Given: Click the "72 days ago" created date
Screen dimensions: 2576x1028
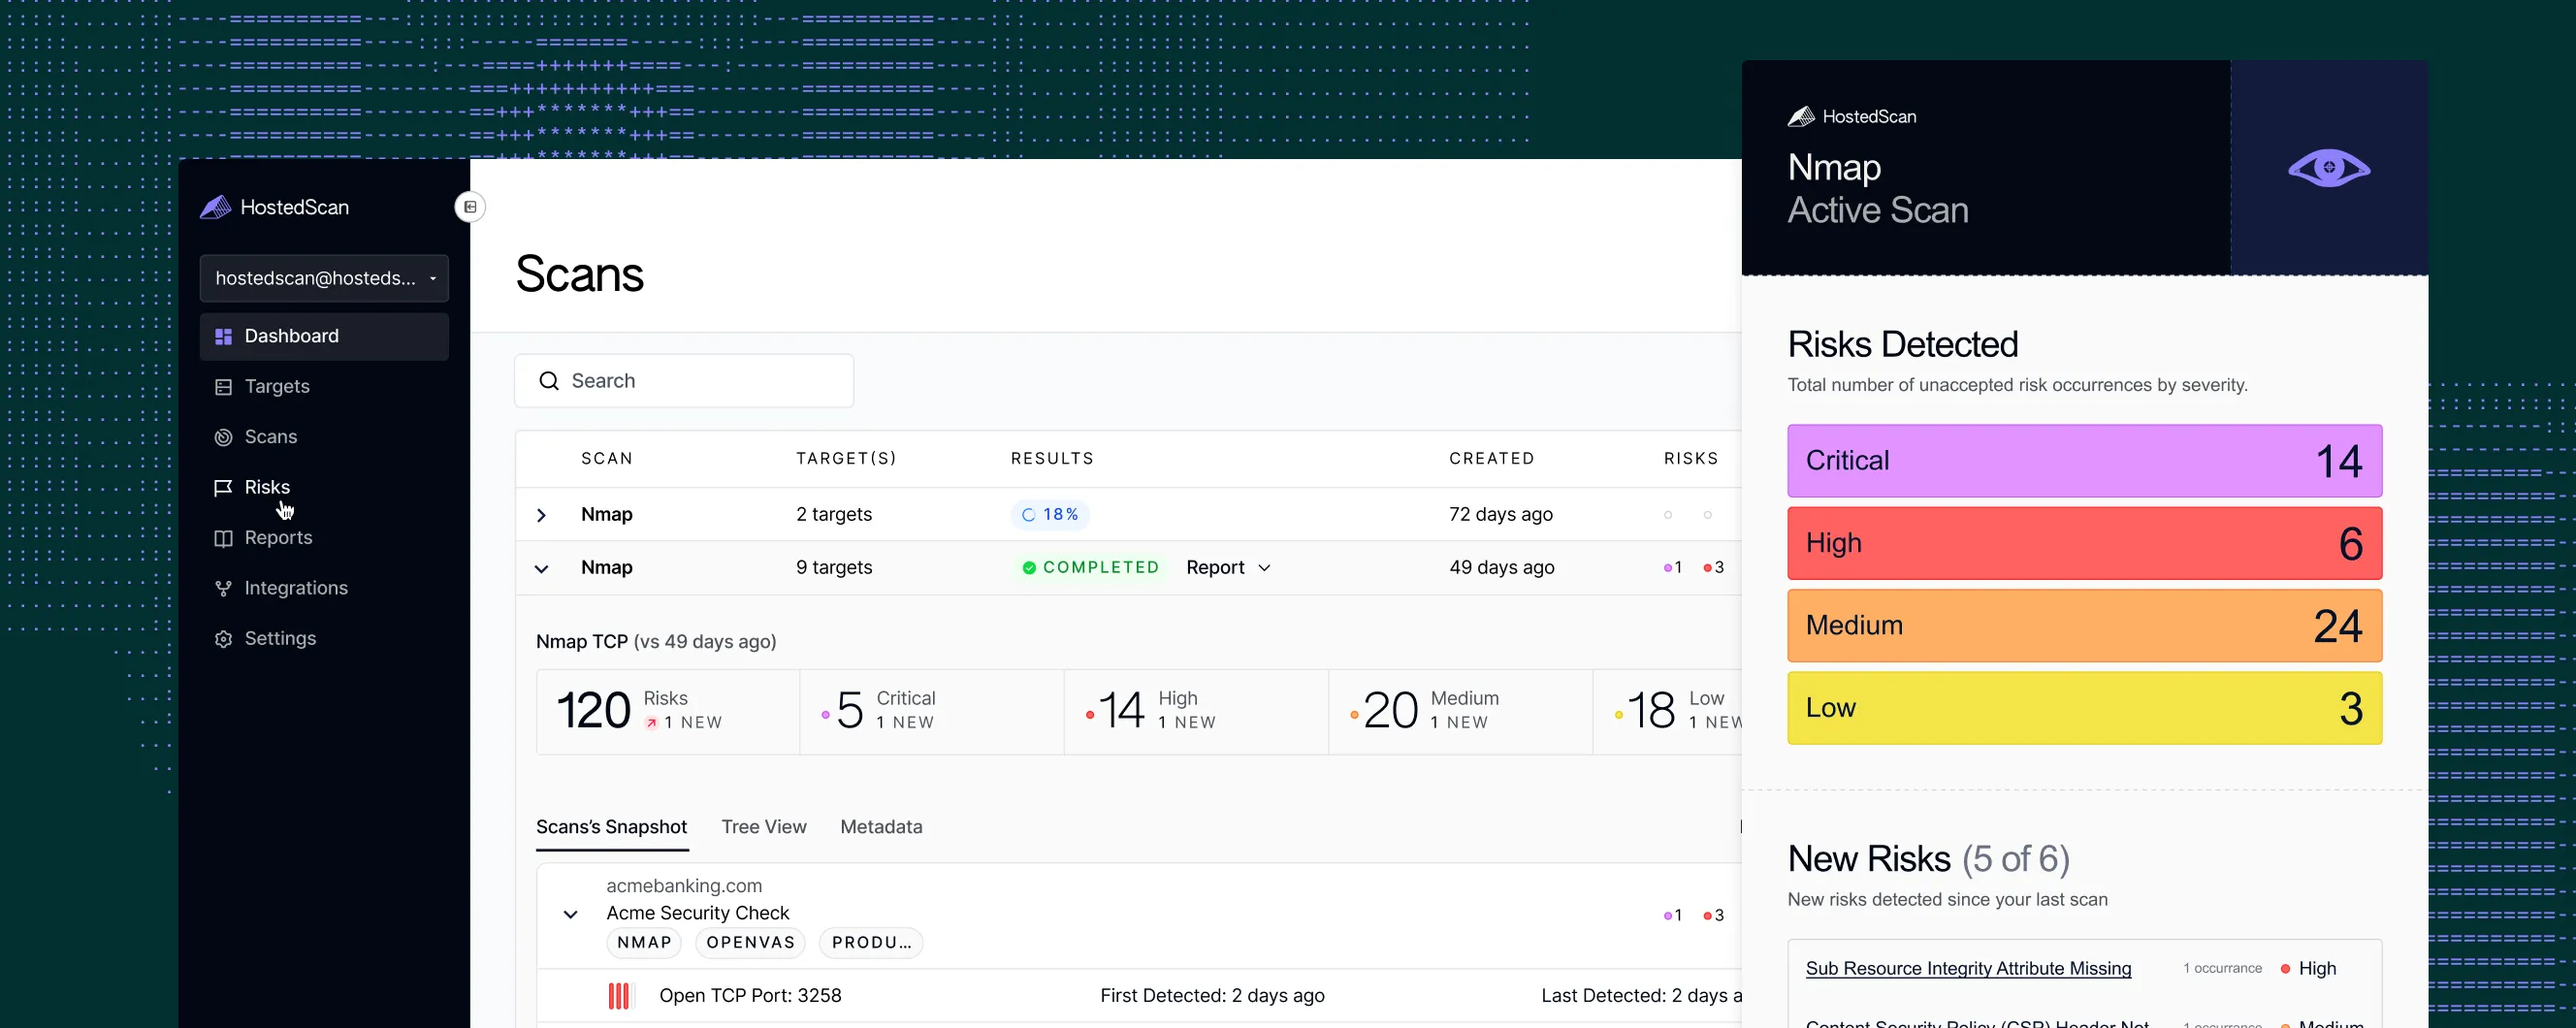Looking at the screenshot, I should (1501, 515).
